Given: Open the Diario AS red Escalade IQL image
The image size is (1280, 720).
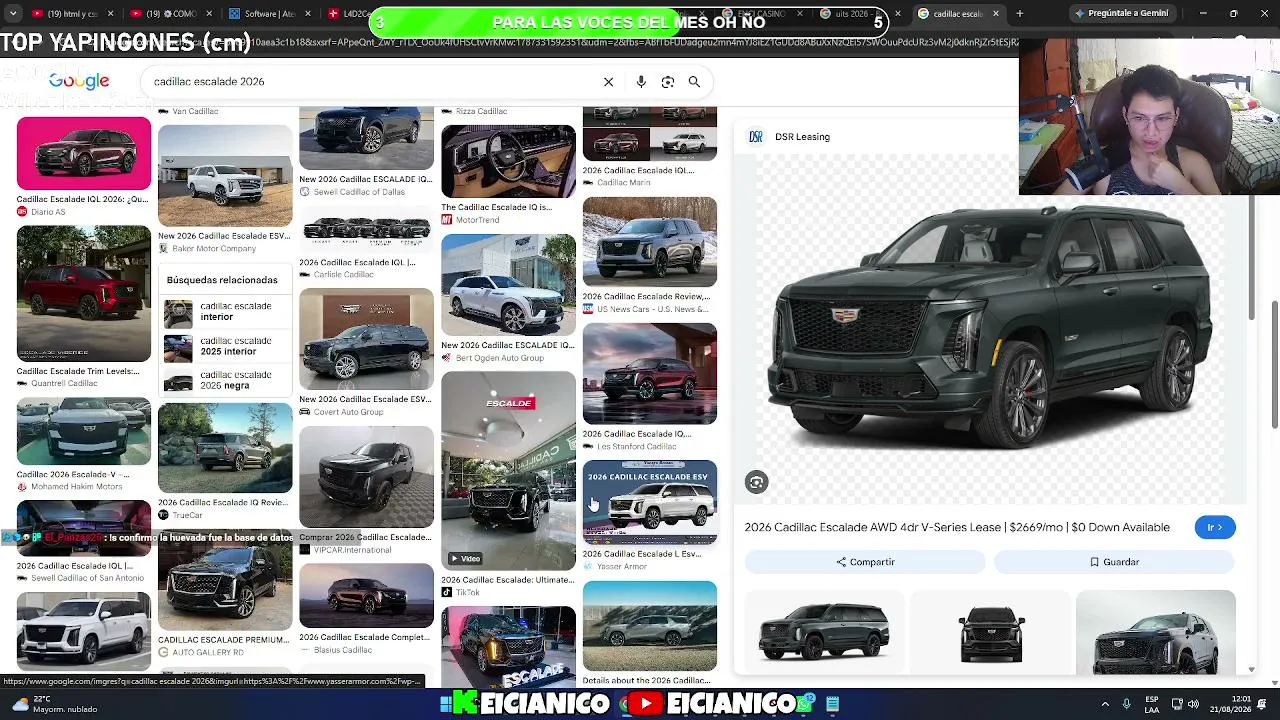Looking at the screenshot, I should (x=84, y=153).
